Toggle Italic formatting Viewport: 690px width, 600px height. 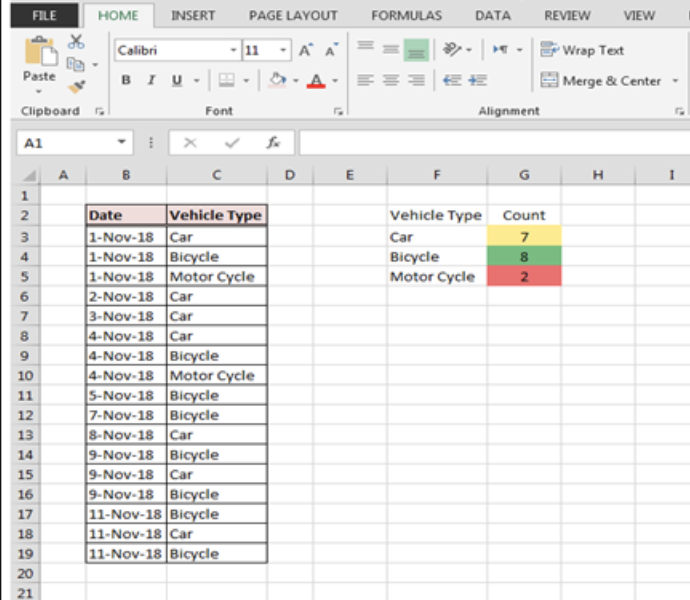pyautogui.click(x=151, y=80)
